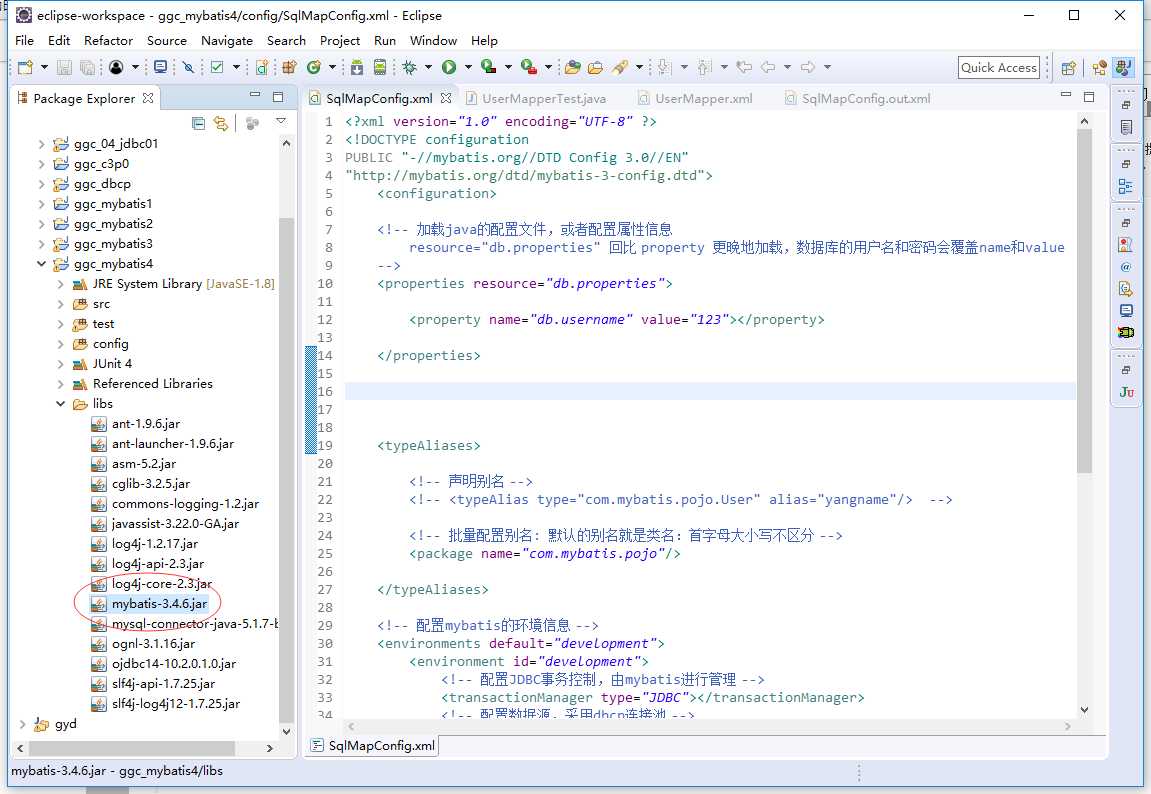Screen dimensions: 1151x794
Task: Click the Open Type icon
Action: tap(573, 68)
